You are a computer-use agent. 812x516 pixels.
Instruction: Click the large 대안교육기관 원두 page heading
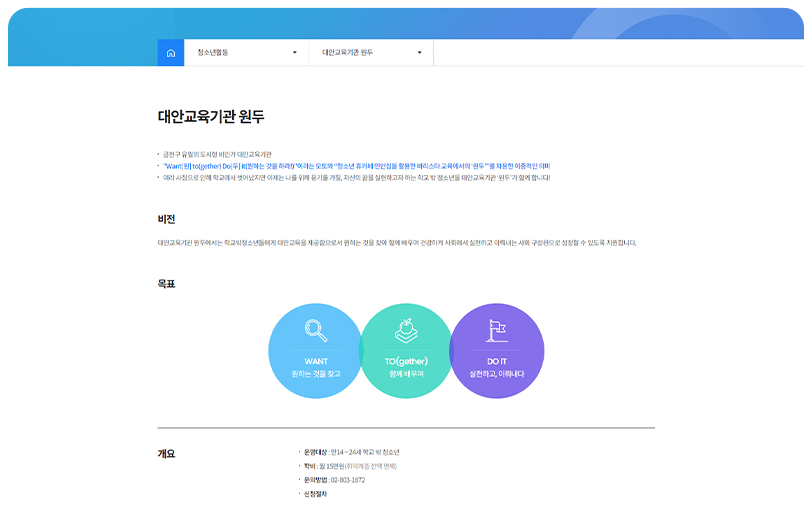tap(211, 116)
